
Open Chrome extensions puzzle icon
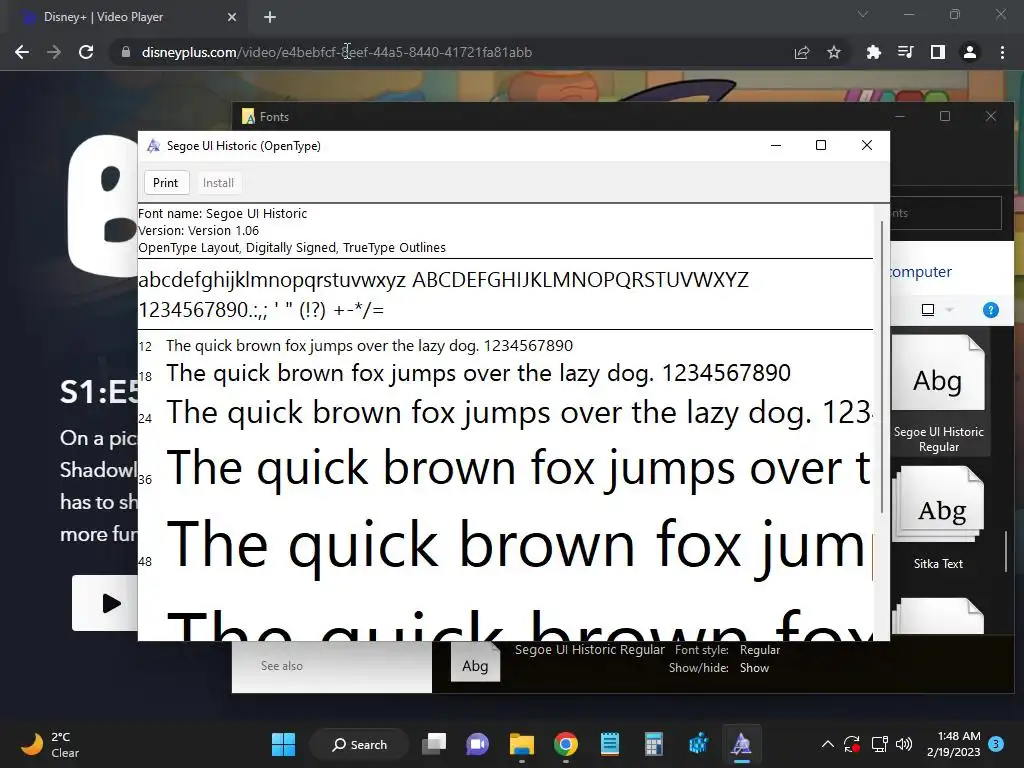[873, 52]
